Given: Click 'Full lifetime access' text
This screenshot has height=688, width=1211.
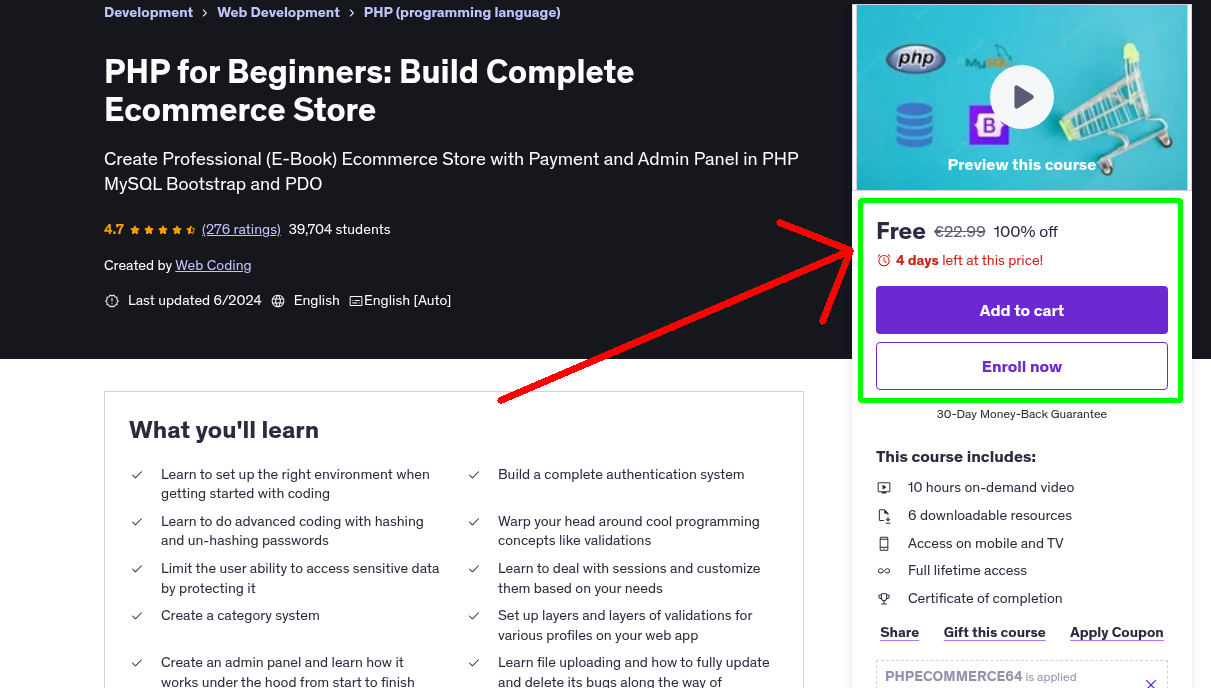Looking at the screenshot, I should click(967, 571).
